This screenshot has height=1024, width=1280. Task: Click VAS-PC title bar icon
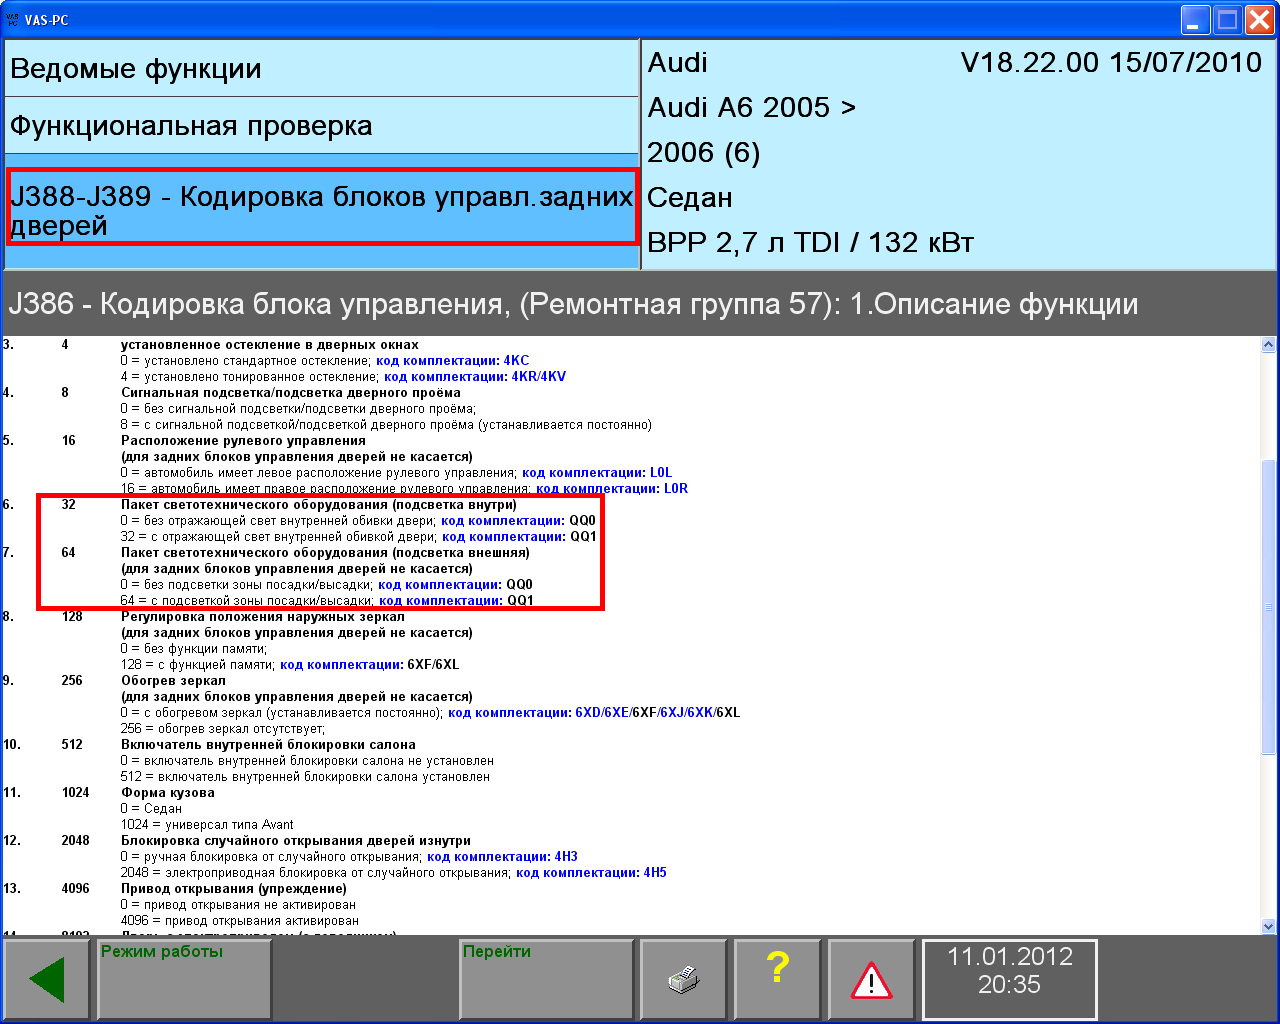click(13, 19)
